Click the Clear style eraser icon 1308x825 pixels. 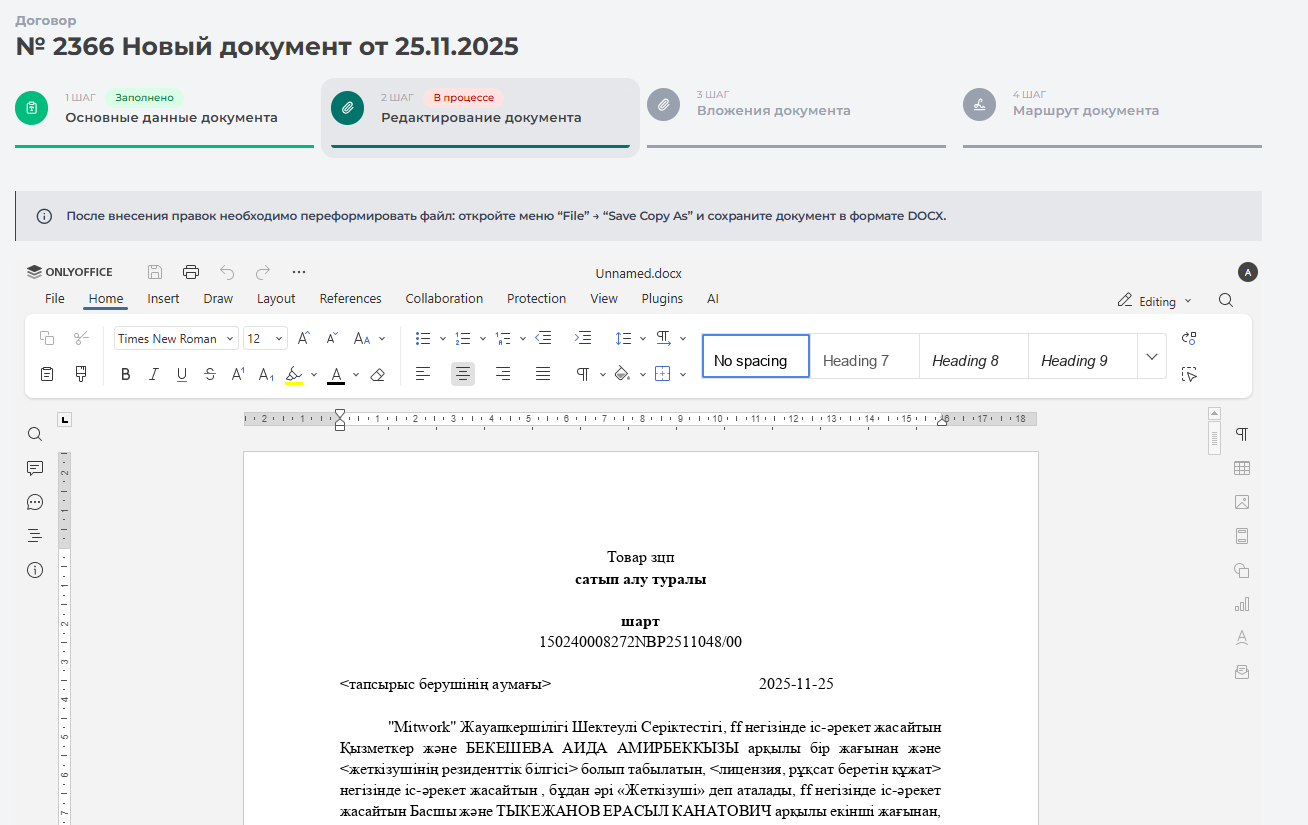[x=377, y=374]
